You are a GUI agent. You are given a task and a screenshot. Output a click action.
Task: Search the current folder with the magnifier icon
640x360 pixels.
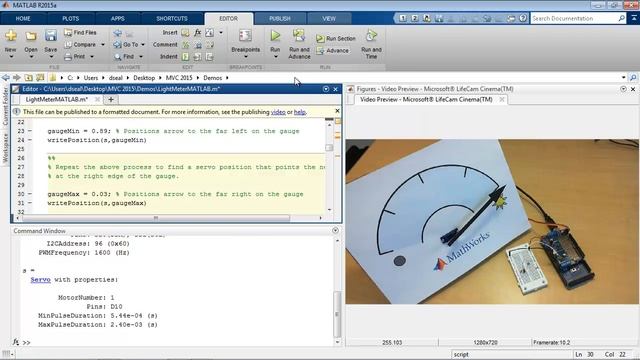point(633,78)
